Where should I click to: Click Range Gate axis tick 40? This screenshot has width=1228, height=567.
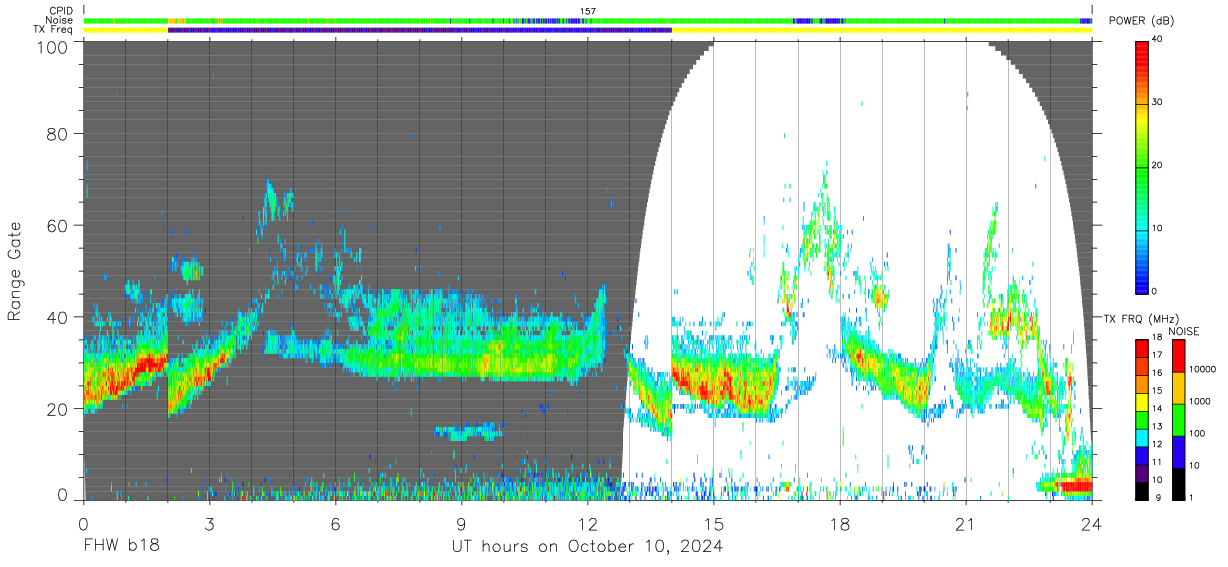[56, 316]
